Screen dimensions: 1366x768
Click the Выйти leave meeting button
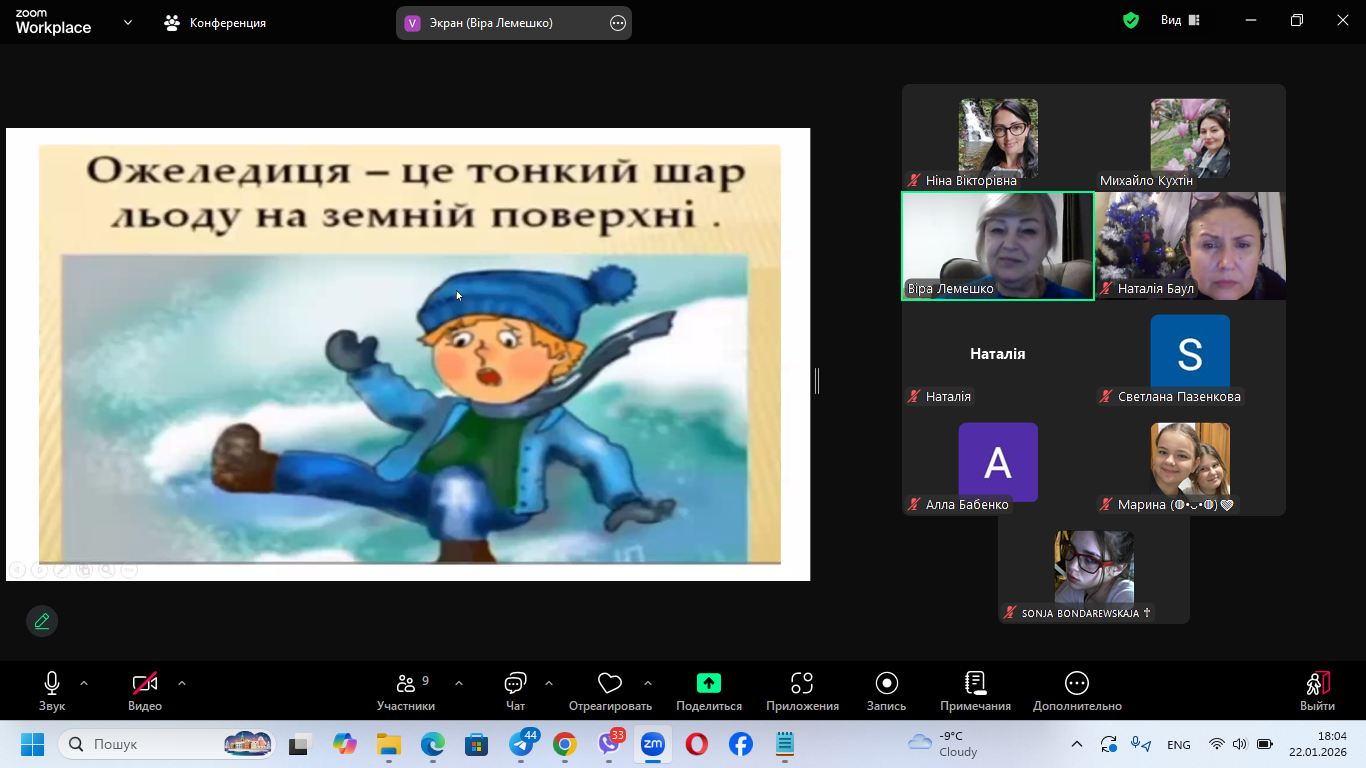tap(1317, 691)
